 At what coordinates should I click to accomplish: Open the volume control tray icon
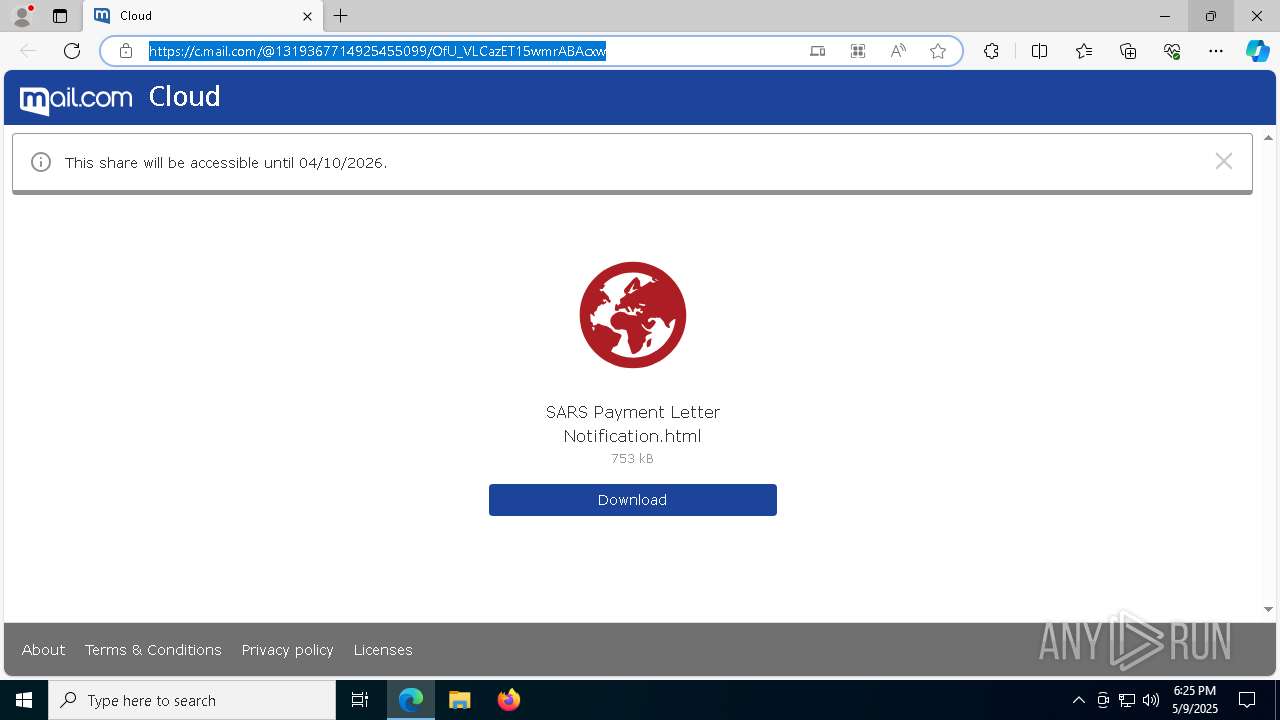[1151, 700]
